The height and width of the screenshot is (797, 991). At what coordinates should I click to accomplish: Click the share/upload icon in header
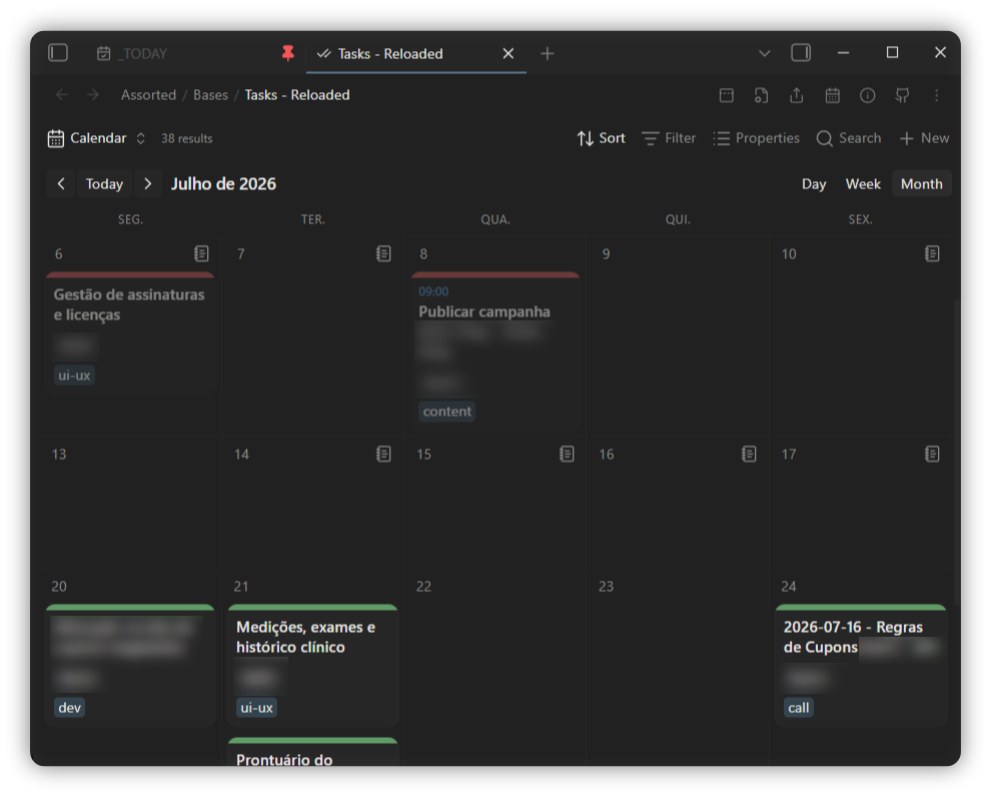pyautogui.click(x=797, y=95)
